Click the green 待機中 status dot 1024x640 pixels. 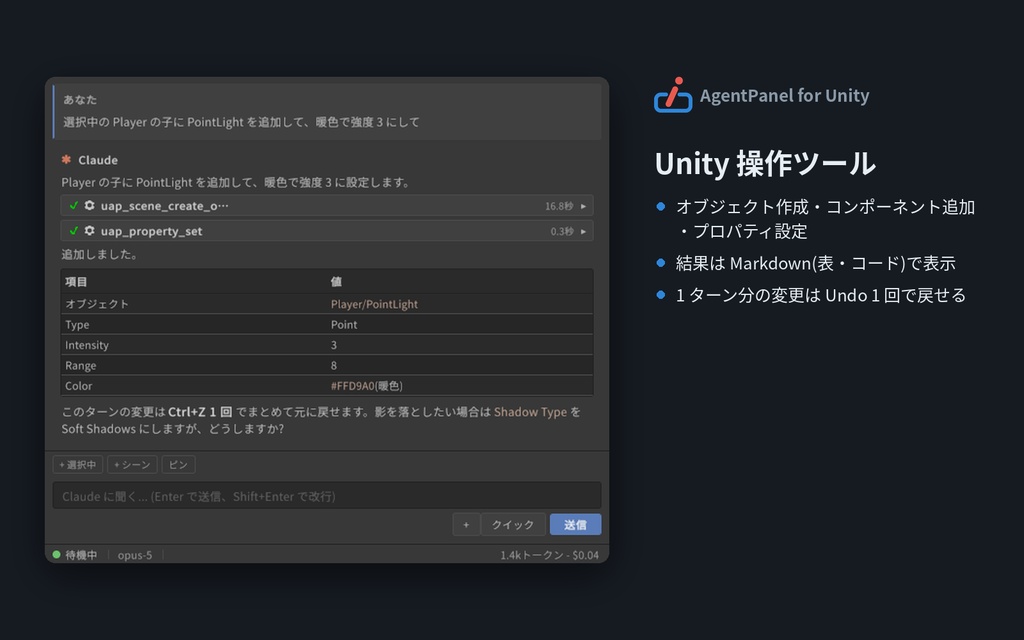[57, 554]
